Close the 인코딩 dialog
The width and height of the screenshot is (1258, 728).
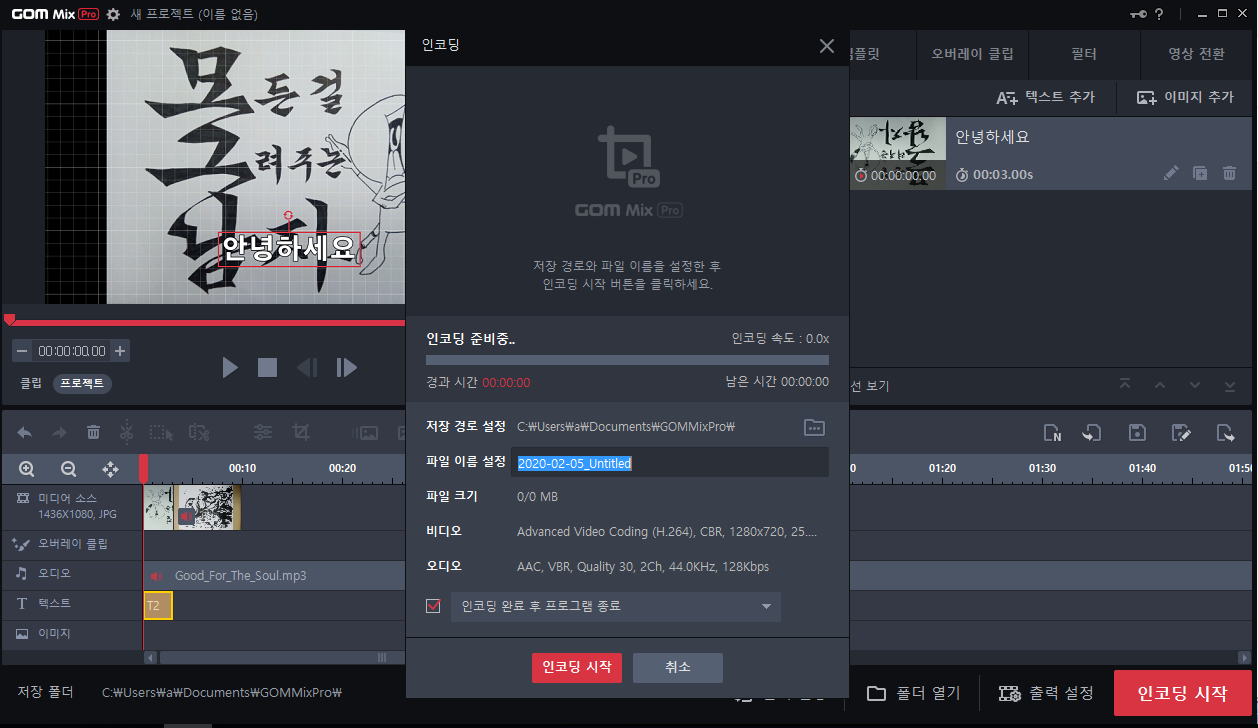(826, 46)
